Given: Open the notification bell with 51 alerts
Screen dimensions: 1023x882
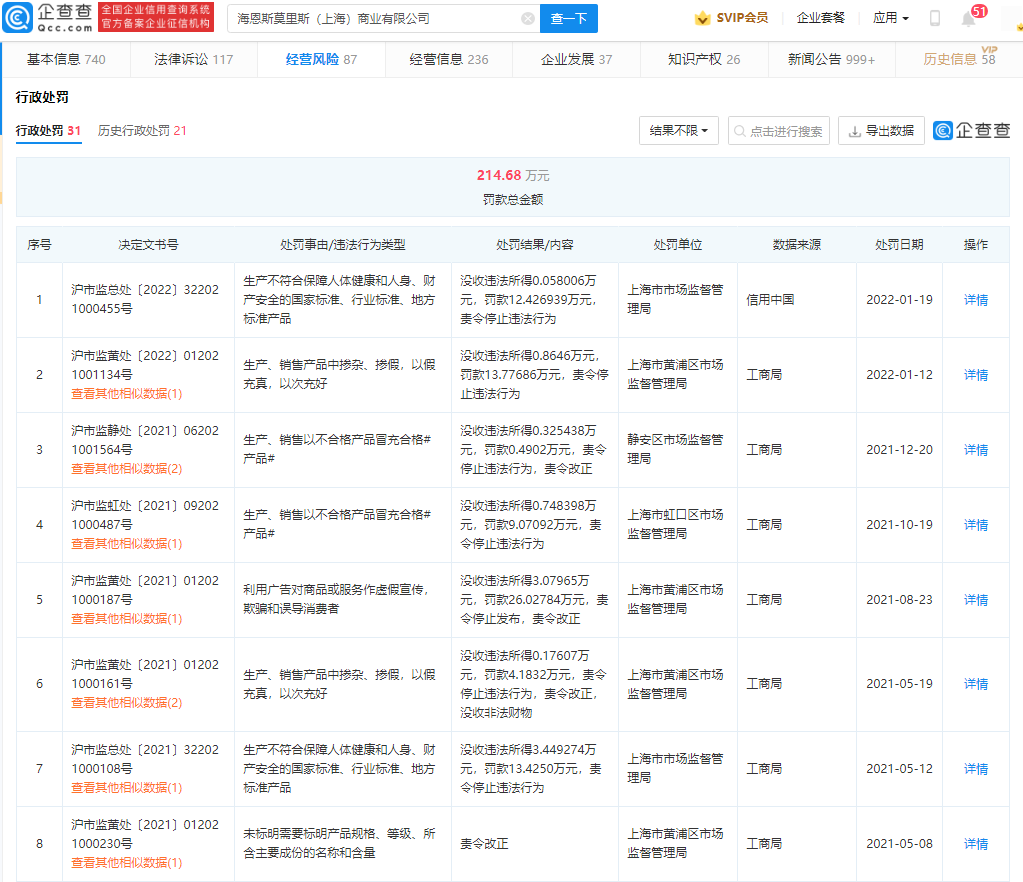Looking at the screenshot, I should pyautogui.click(x=968, y=18).
